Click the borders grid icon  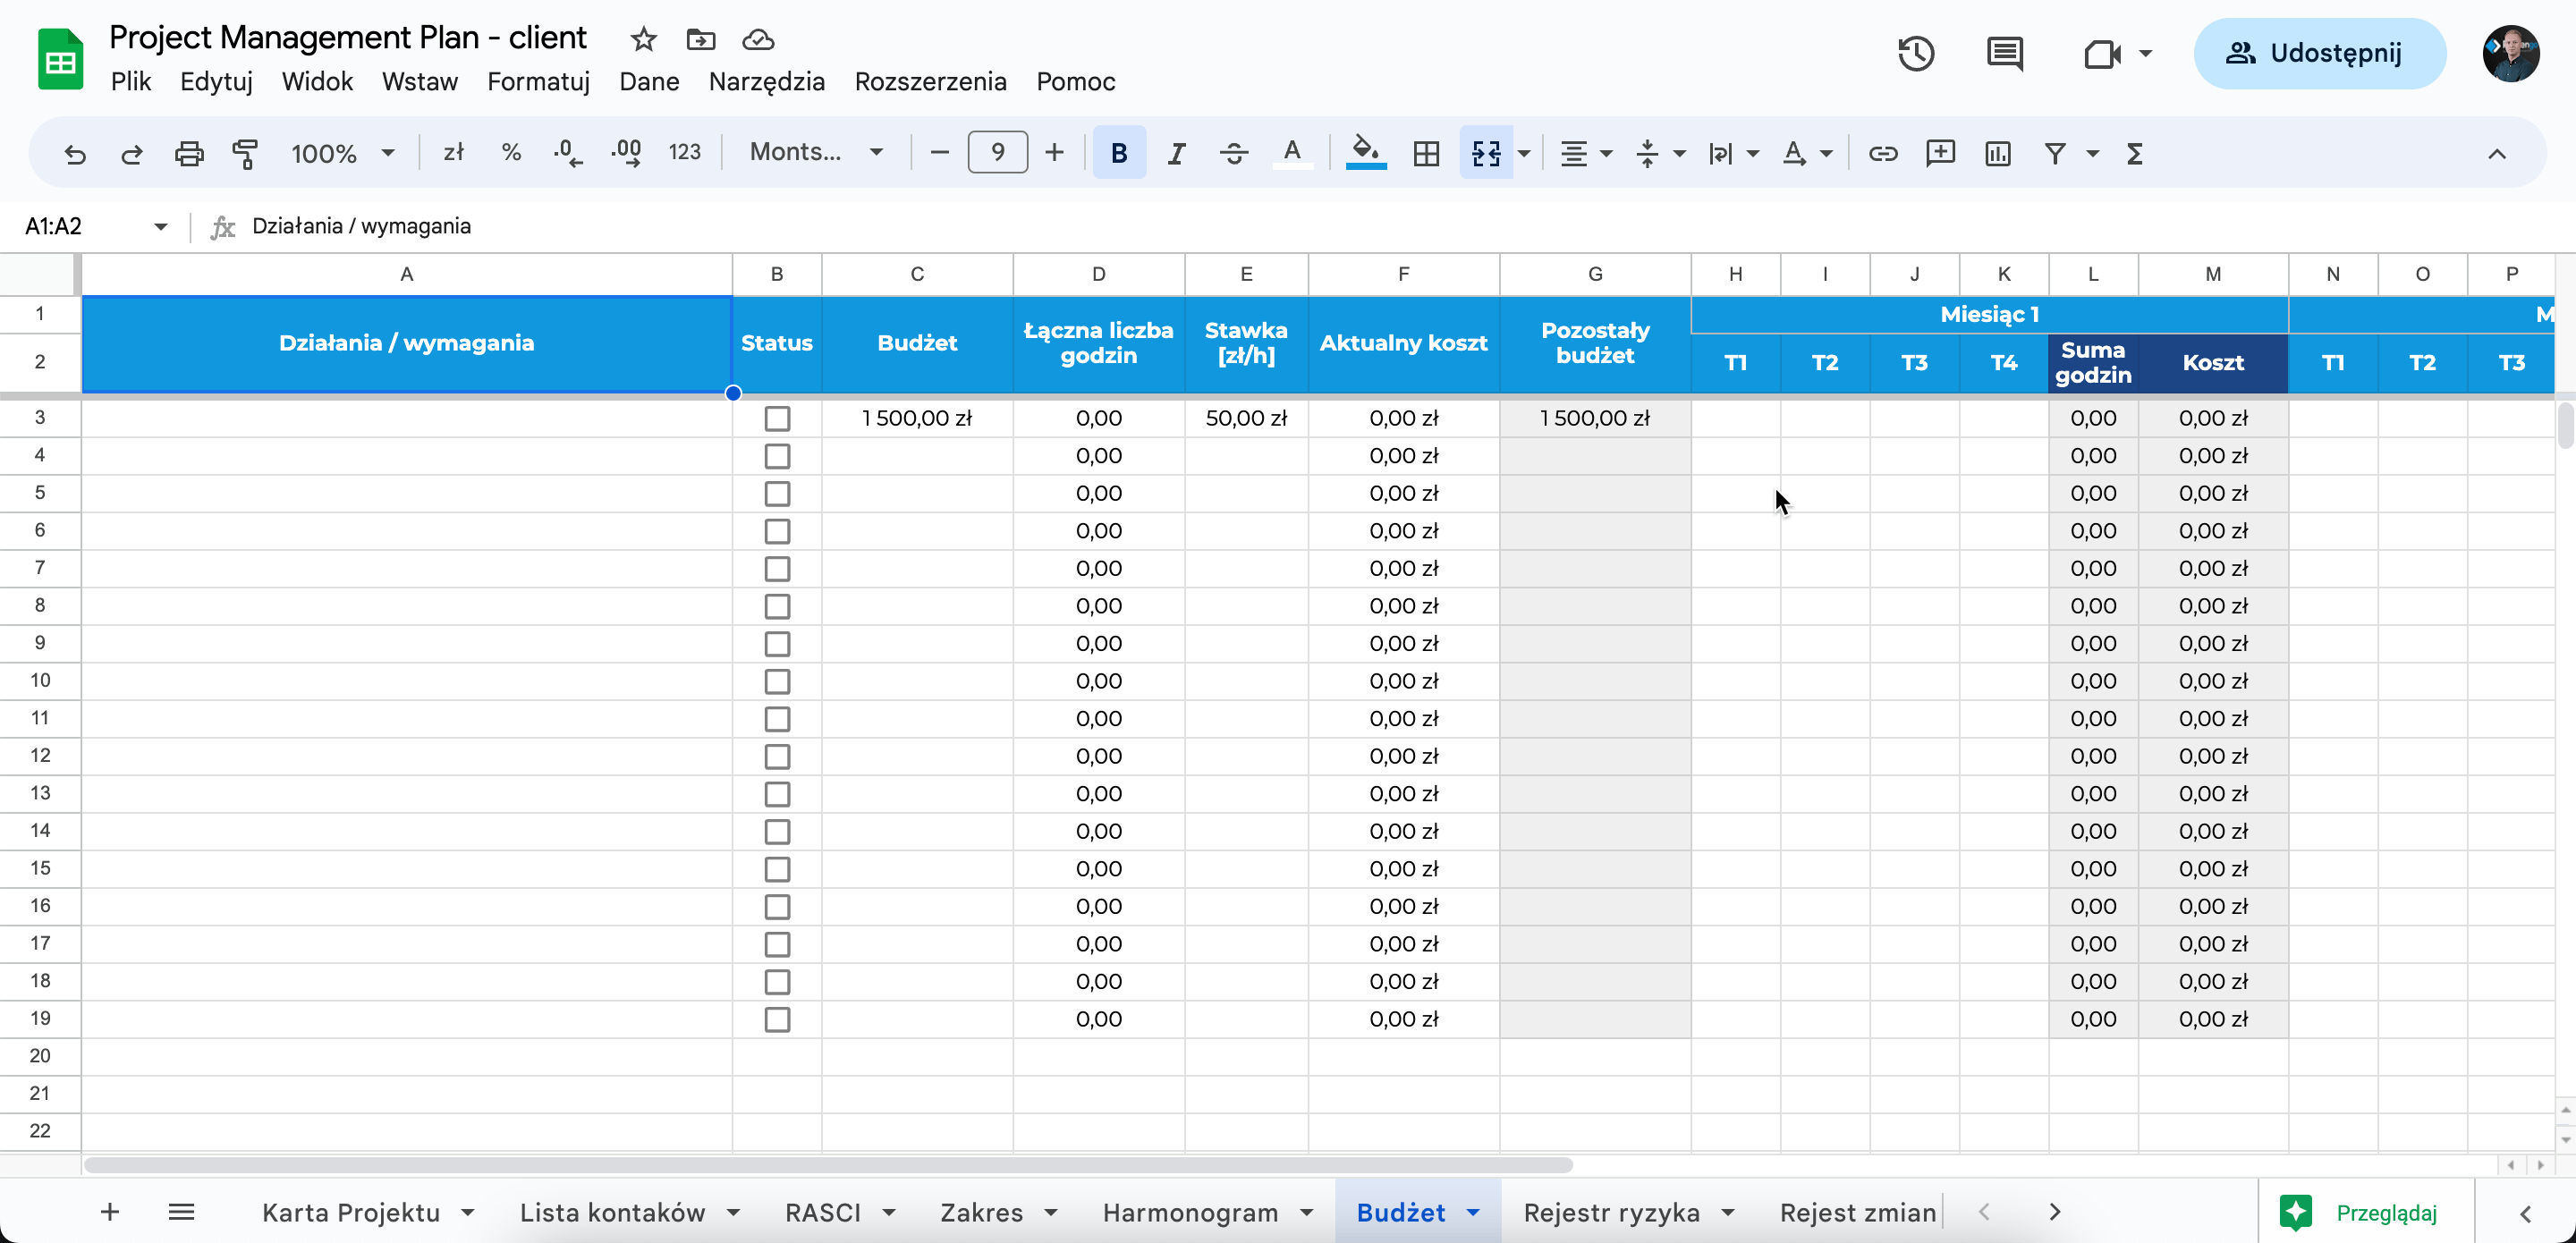tap(1426, 153)
